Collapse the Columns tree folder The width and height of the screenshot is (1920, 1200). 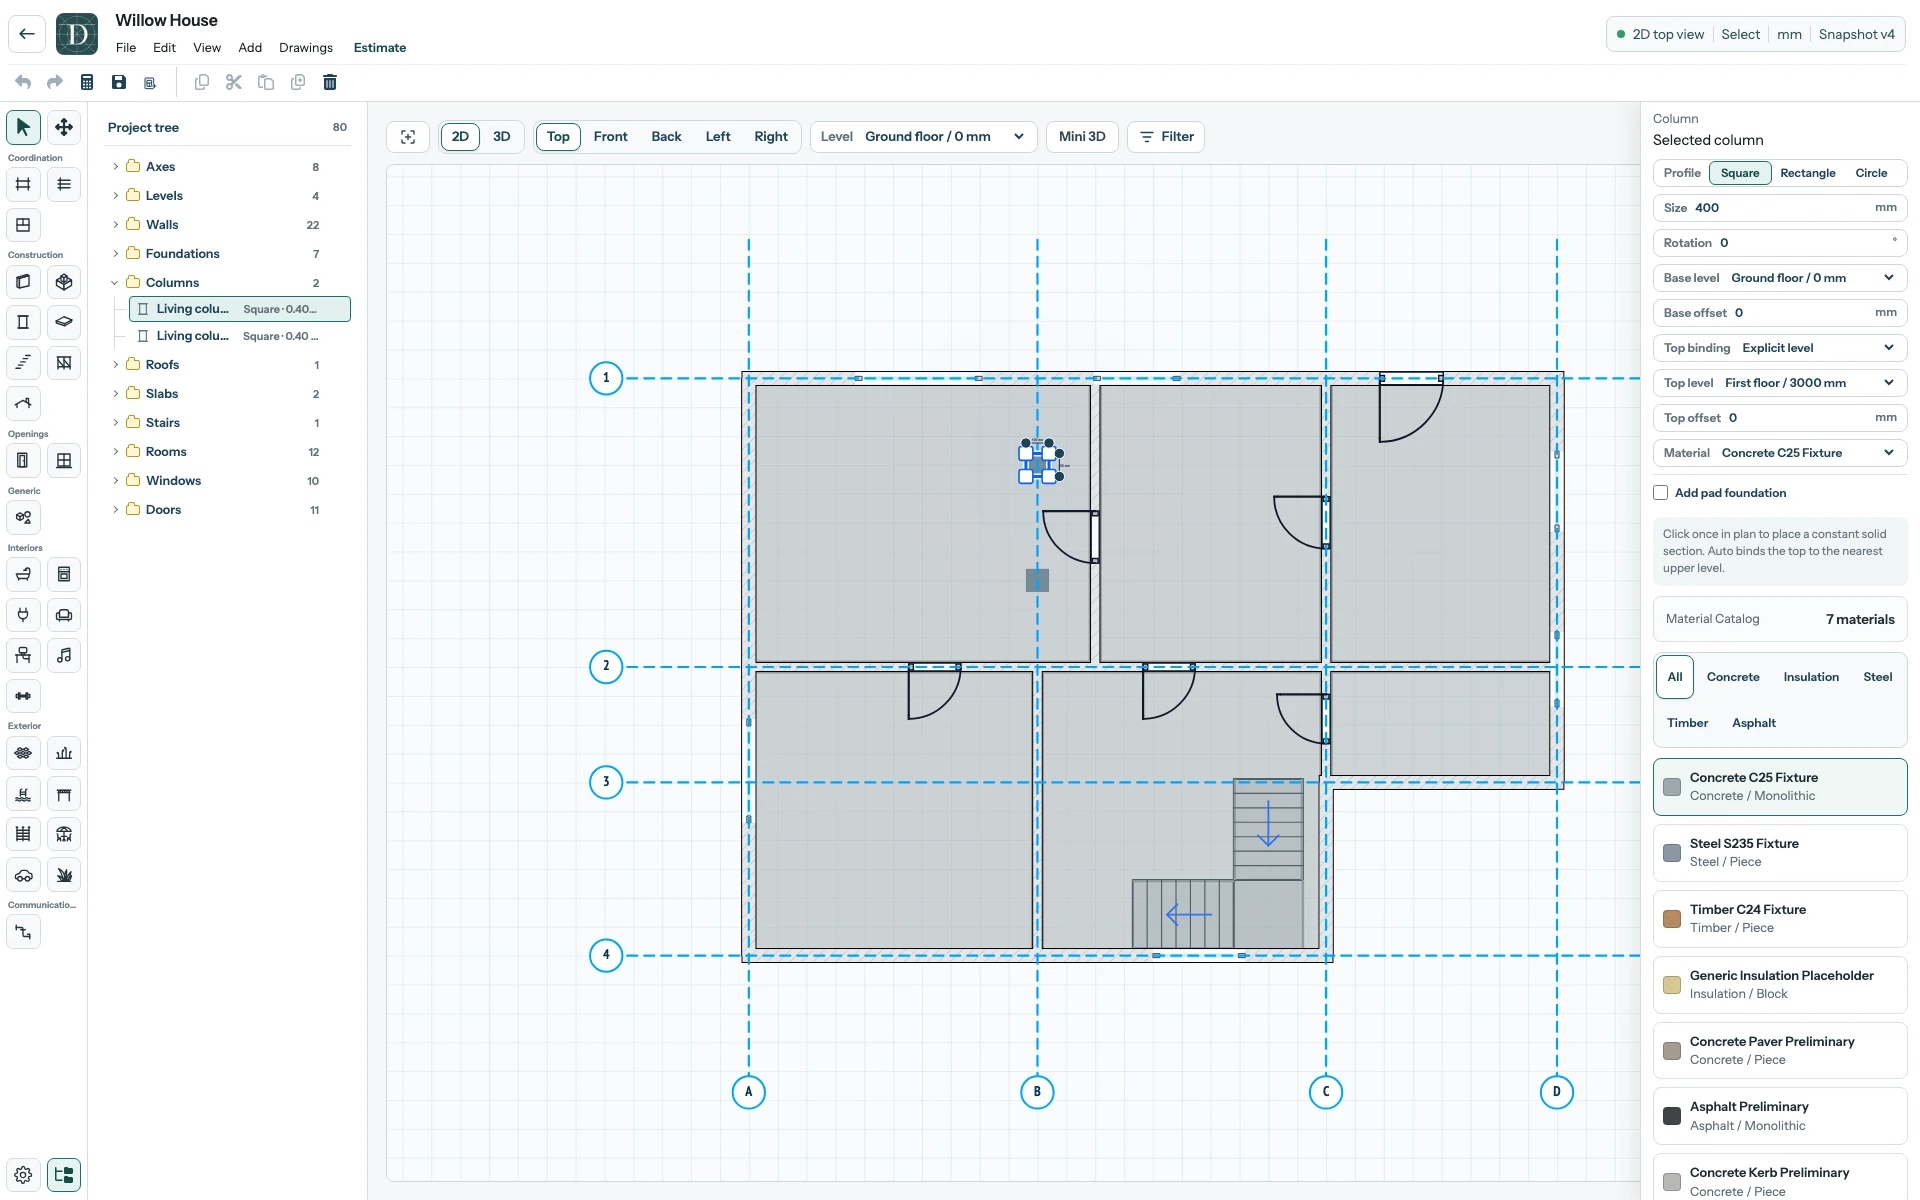116,283
